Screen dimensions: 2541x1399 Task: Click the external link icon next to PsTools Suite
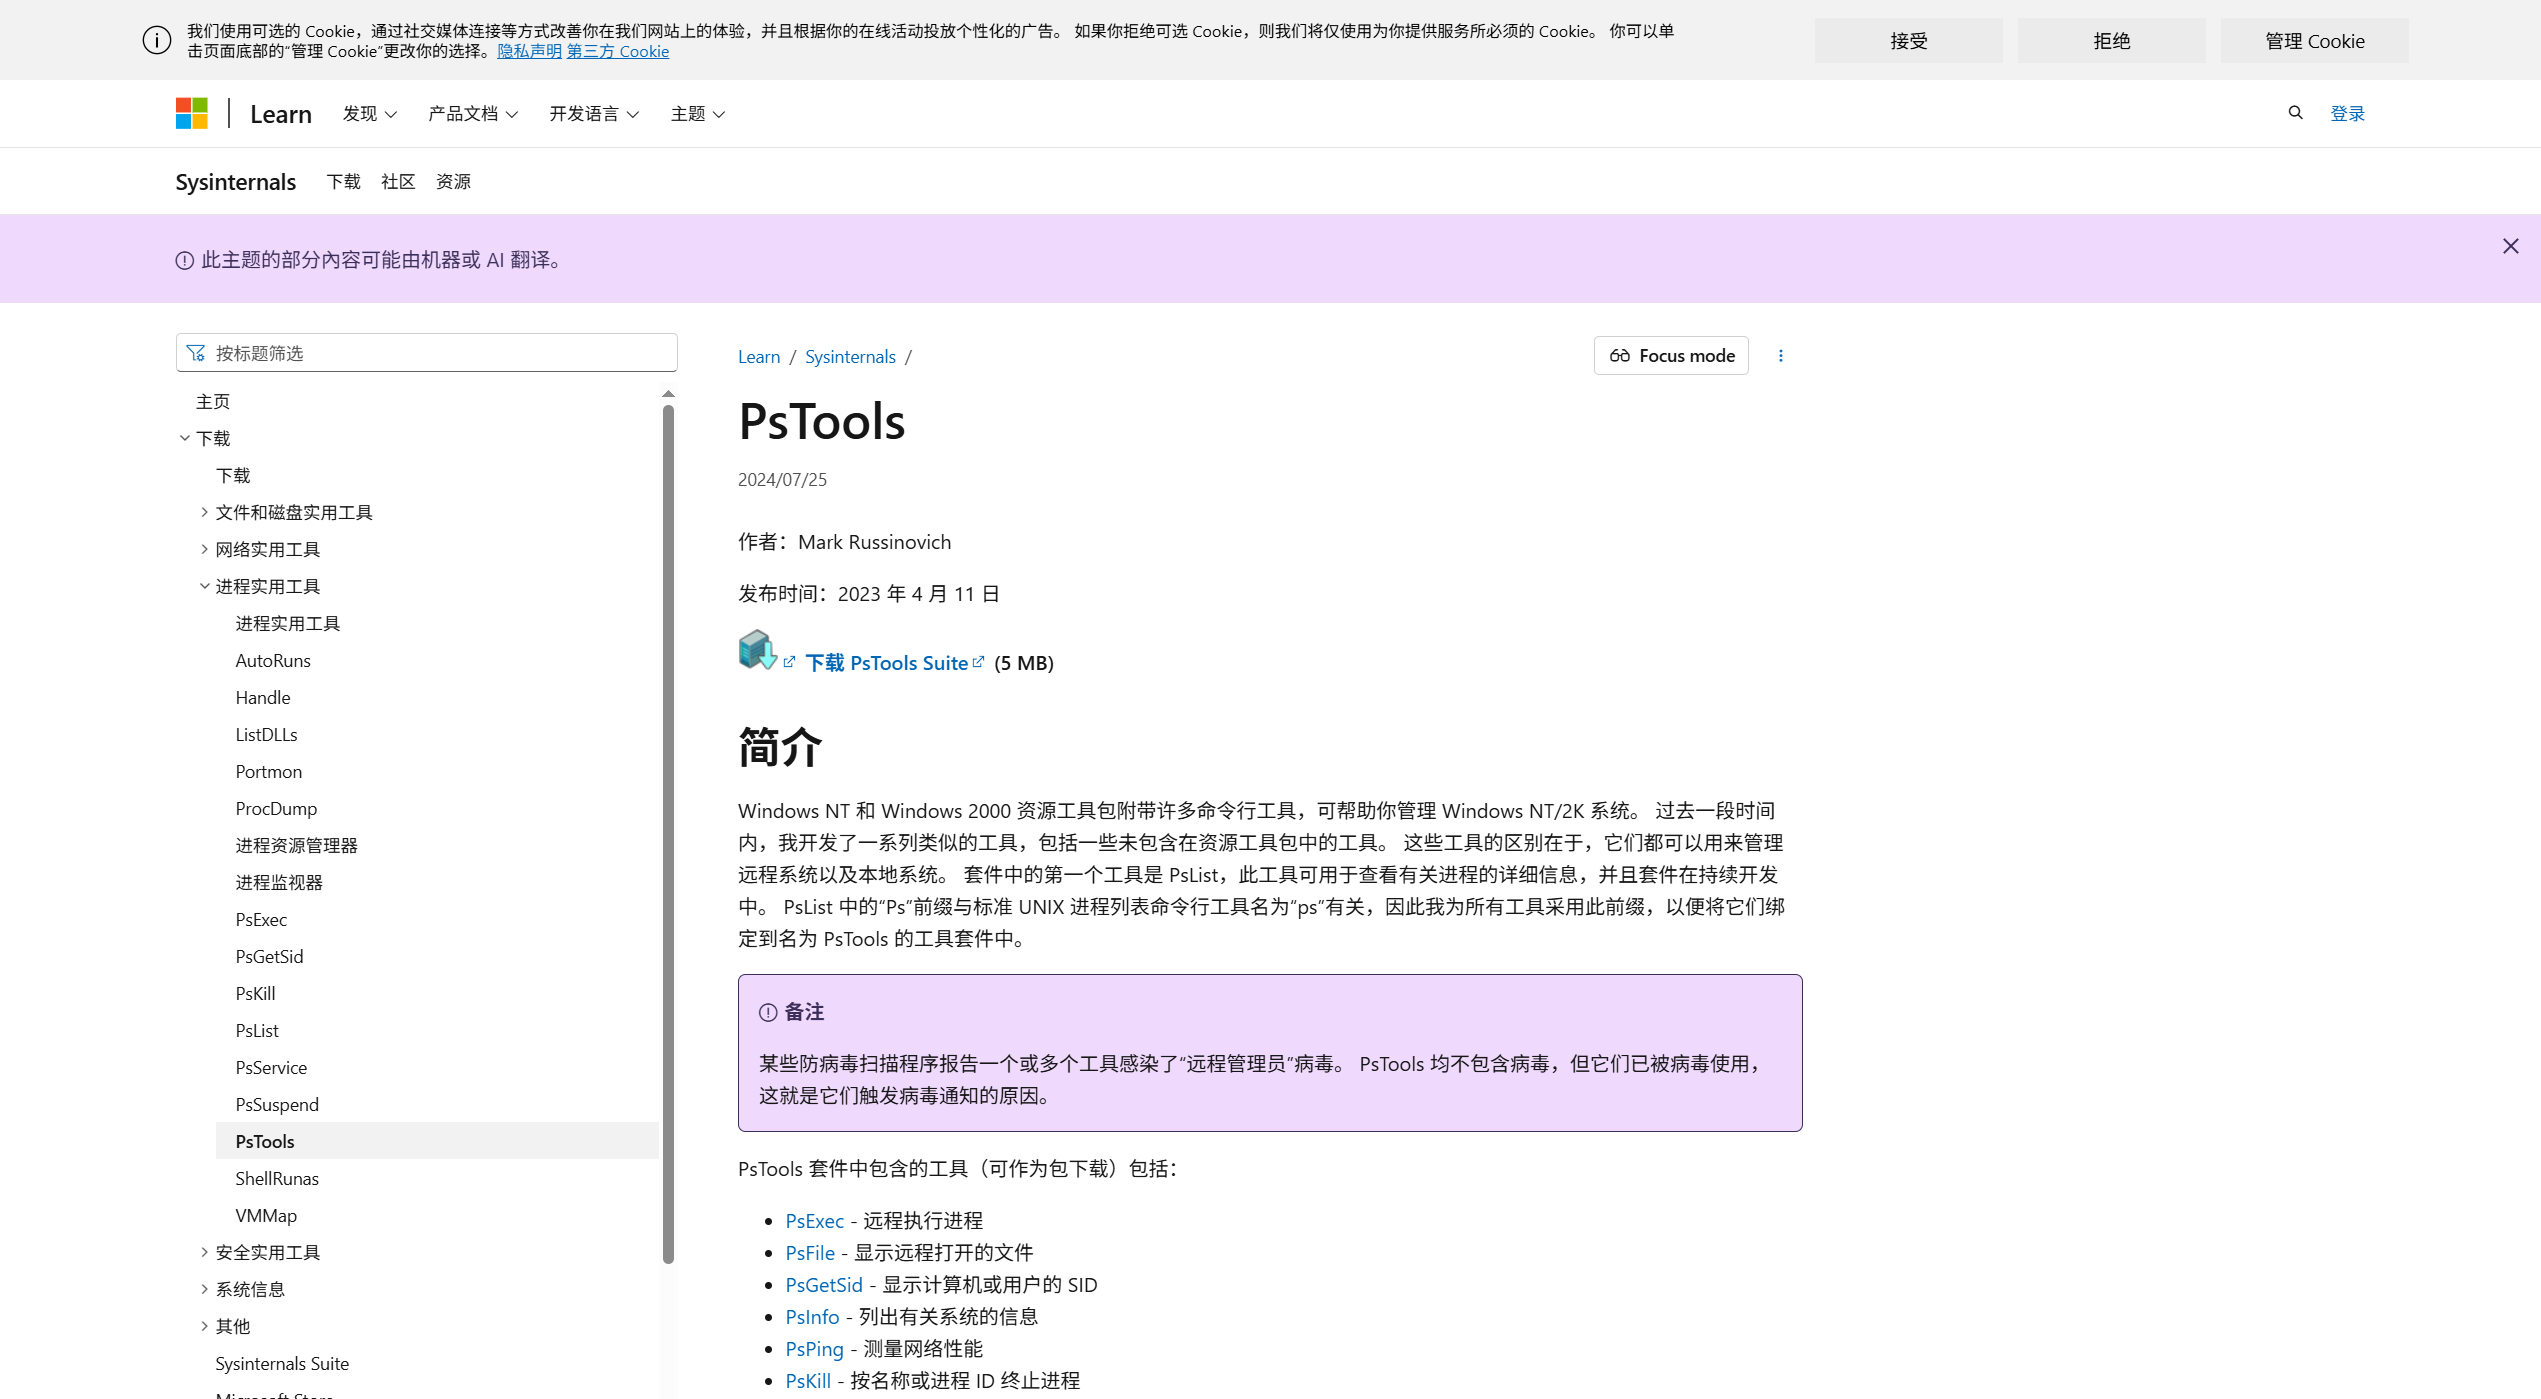(x=978, y=661)
